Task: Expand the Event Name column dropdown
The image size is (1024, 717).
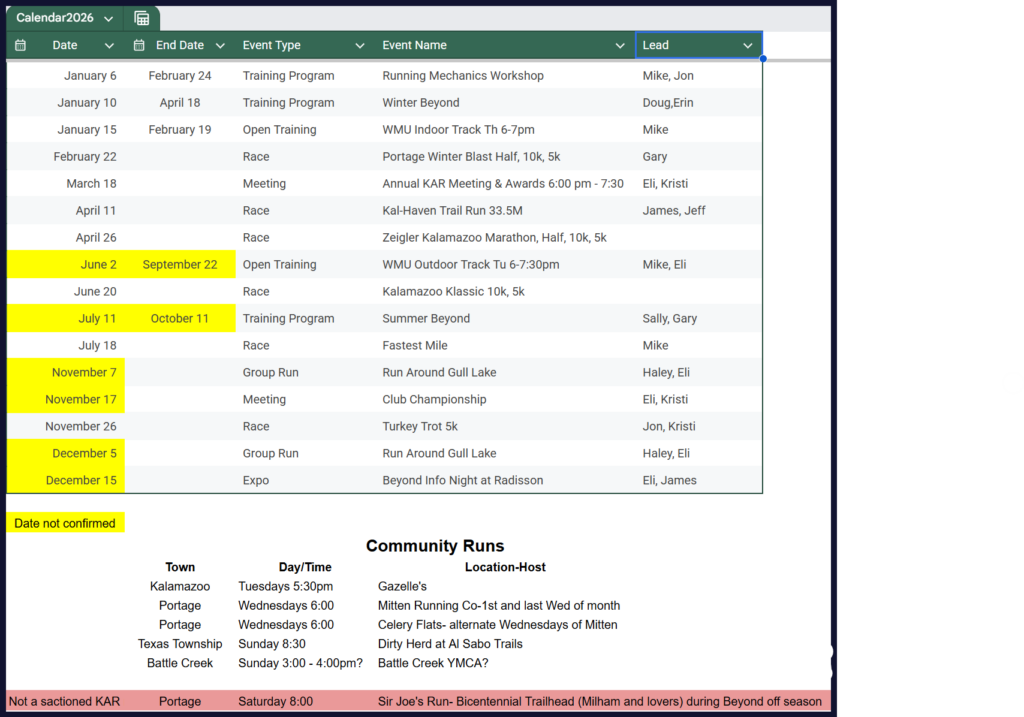Action: [x=620, y=45]
